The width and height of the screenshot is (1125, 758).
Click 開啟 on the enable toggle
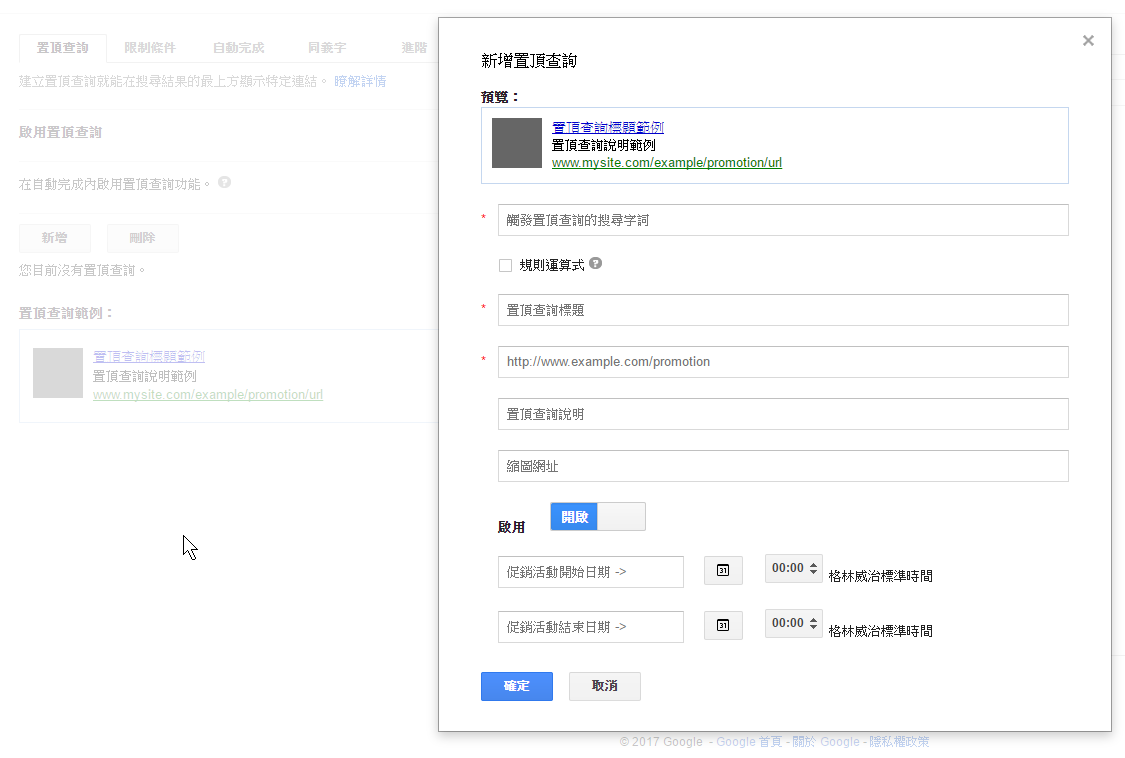click(573, 516)
